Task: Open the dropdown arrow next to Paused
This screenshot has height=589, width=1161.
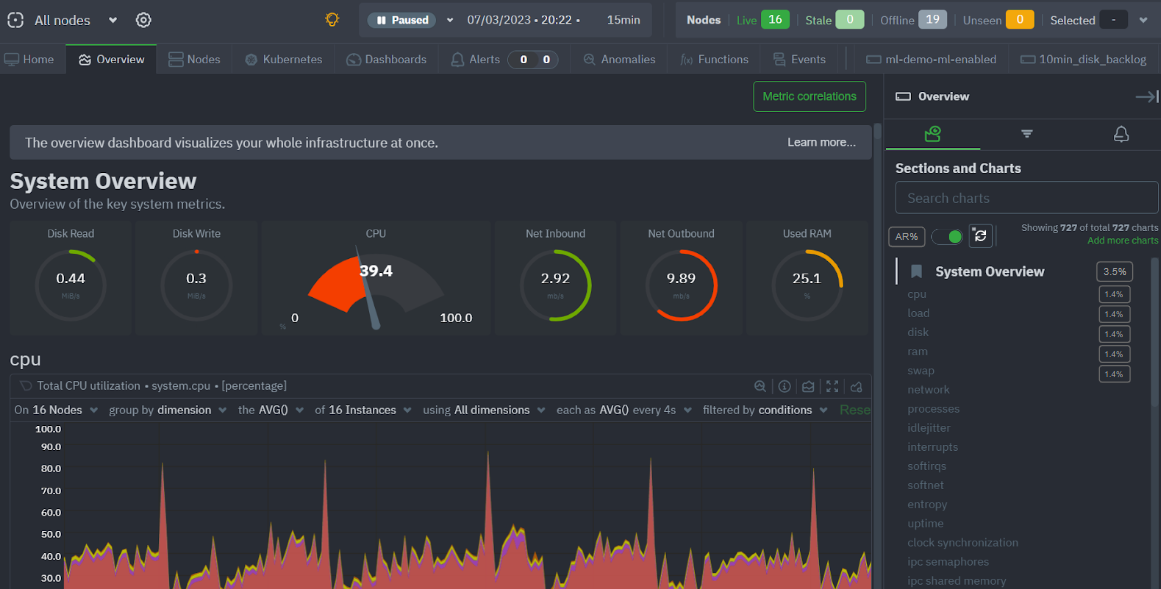Action: (449, 20)
